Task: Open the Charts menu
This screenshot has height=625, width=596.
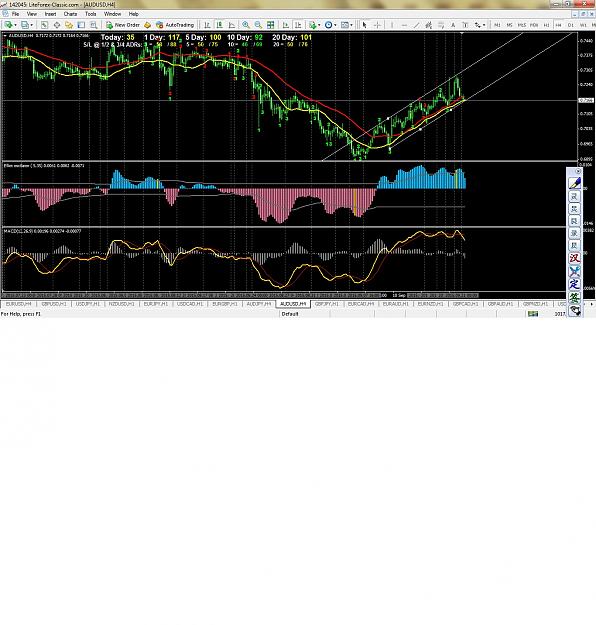Action: click(x=71, y=14)
